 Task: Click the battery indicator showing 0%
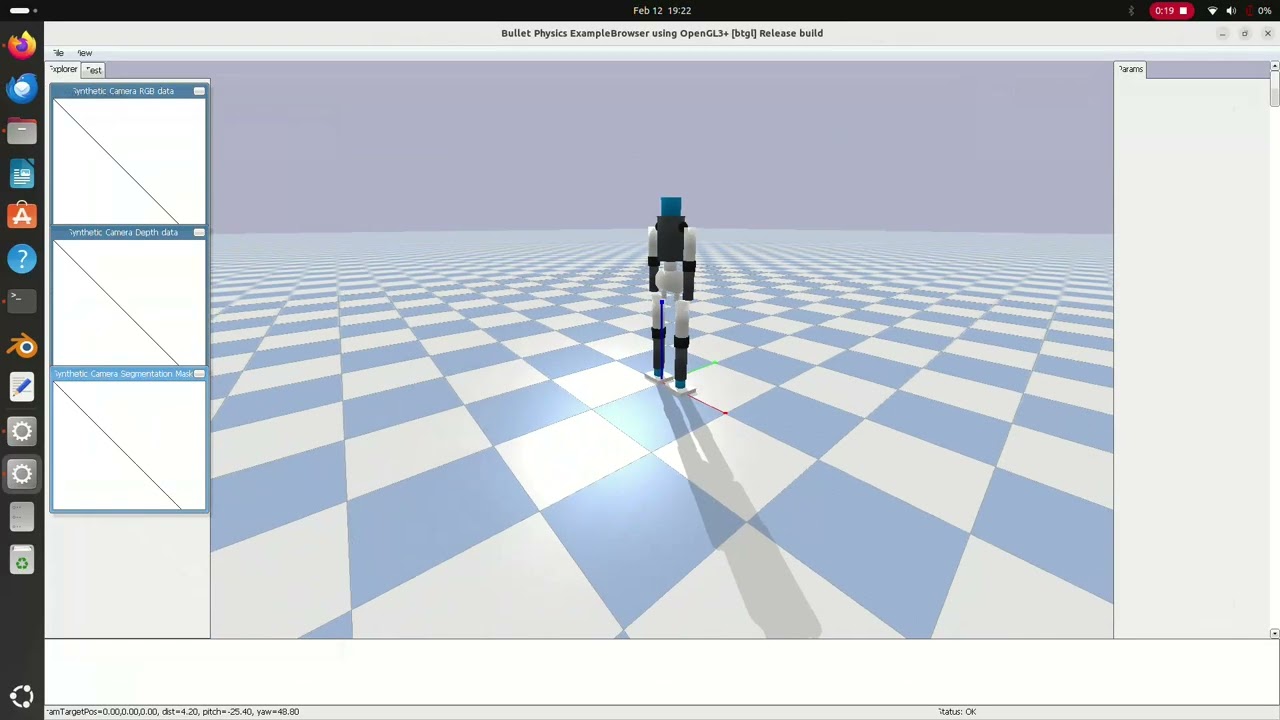tap(1258, 11)
